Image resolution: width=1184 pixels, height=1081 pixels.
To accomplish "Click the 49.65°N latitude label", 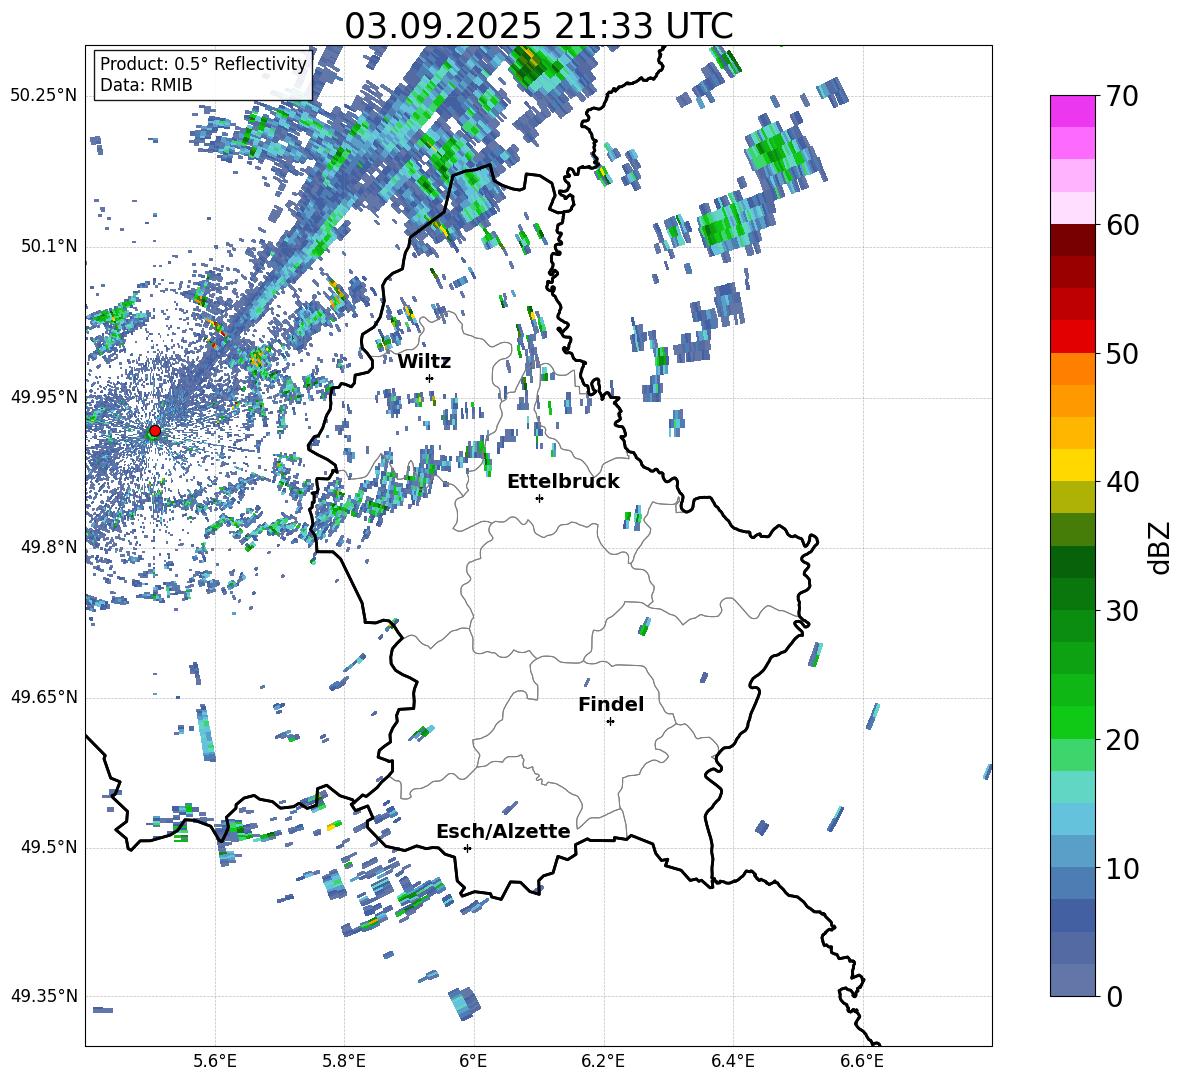I will (44, 696).
